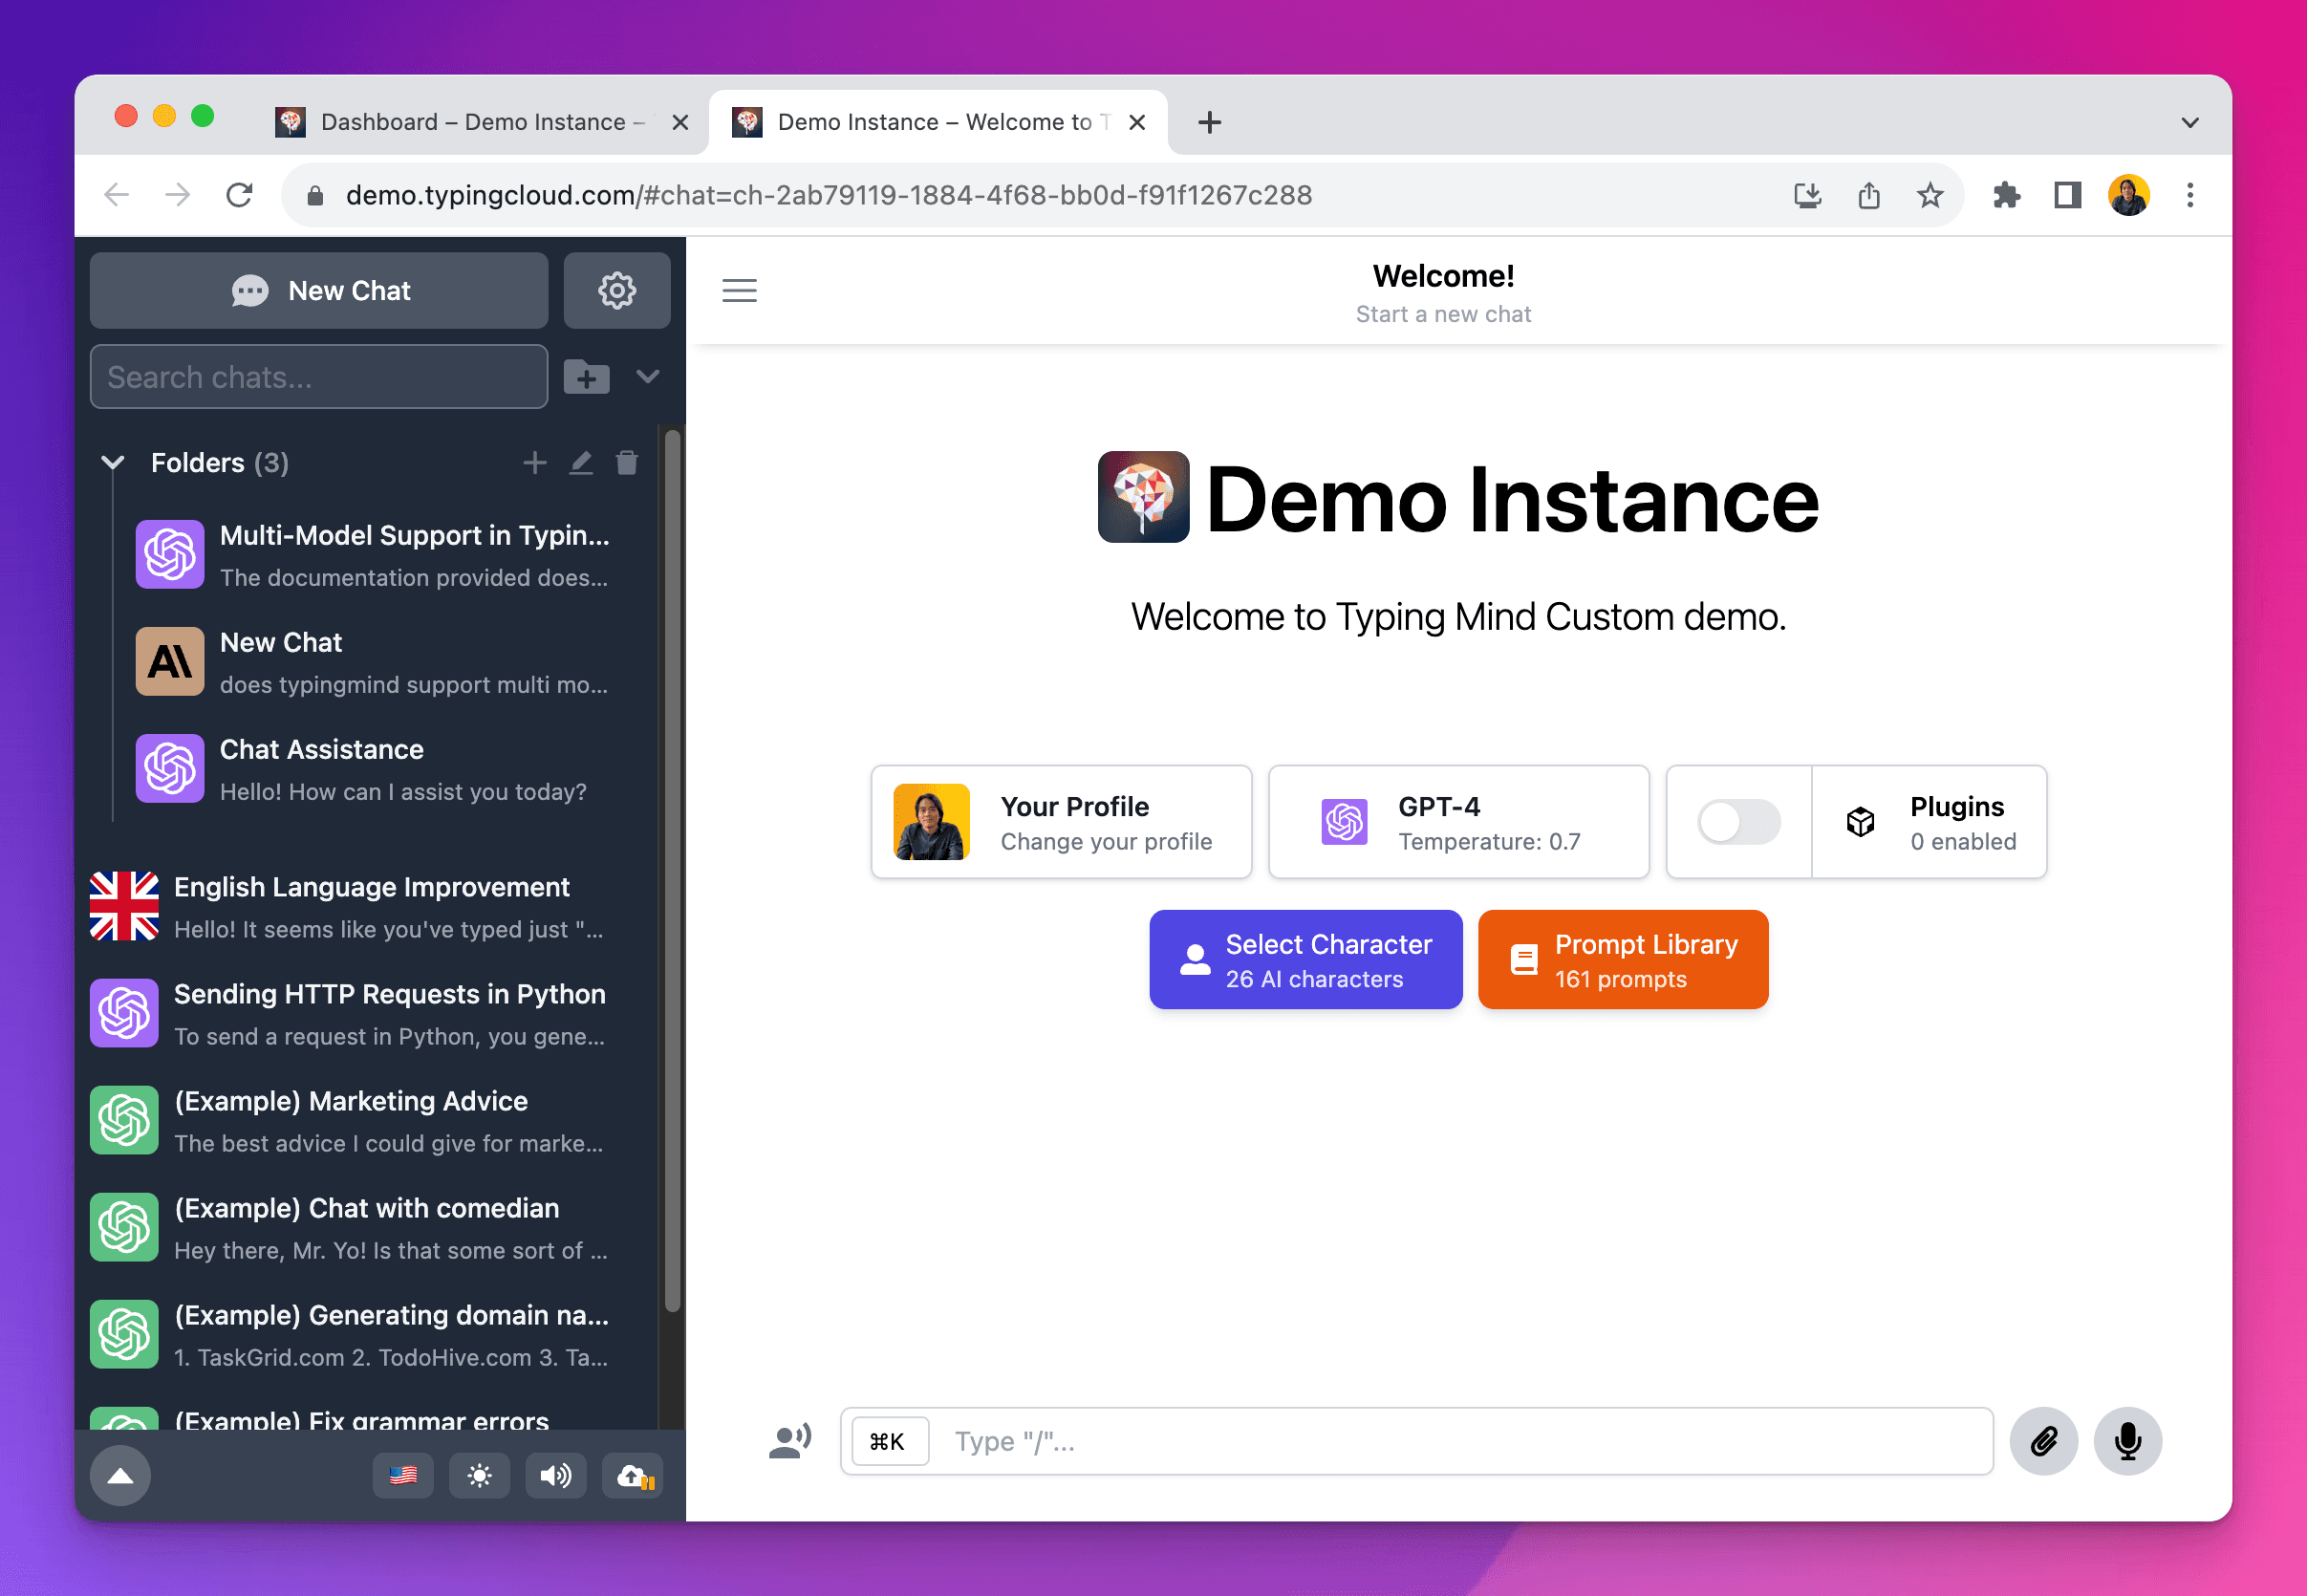The image size is (2307, 1596).
Task: Open the hamburger menu in chat header
Action: click(x=739, y=290)
